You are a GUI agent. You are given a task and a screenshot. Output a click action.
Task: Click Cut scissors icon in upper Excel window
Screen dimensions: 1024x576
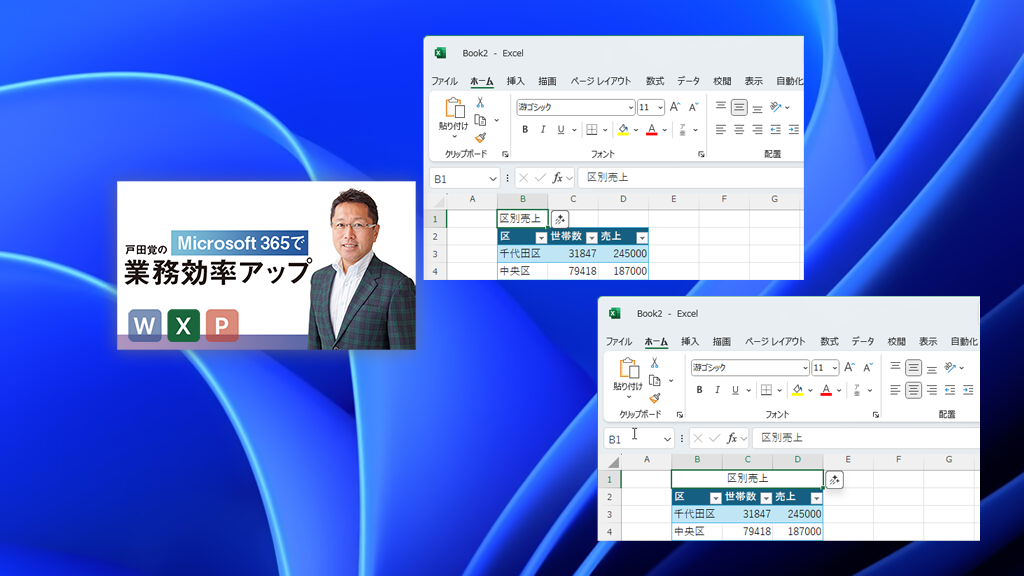pyautogui.click(x=481, y=103)
